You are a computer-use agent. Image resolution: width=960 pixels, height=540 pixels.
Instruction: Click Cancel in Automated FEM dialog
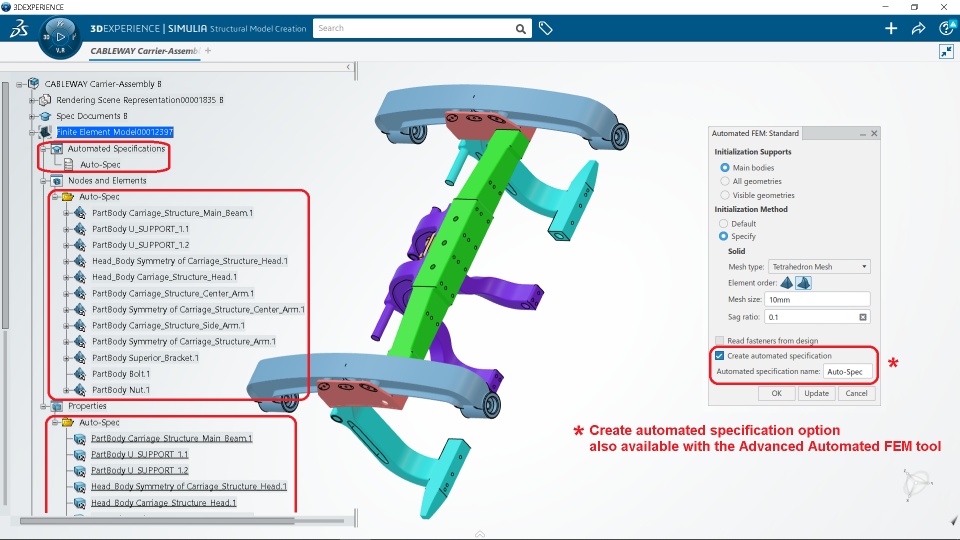[x=856, y=394]
